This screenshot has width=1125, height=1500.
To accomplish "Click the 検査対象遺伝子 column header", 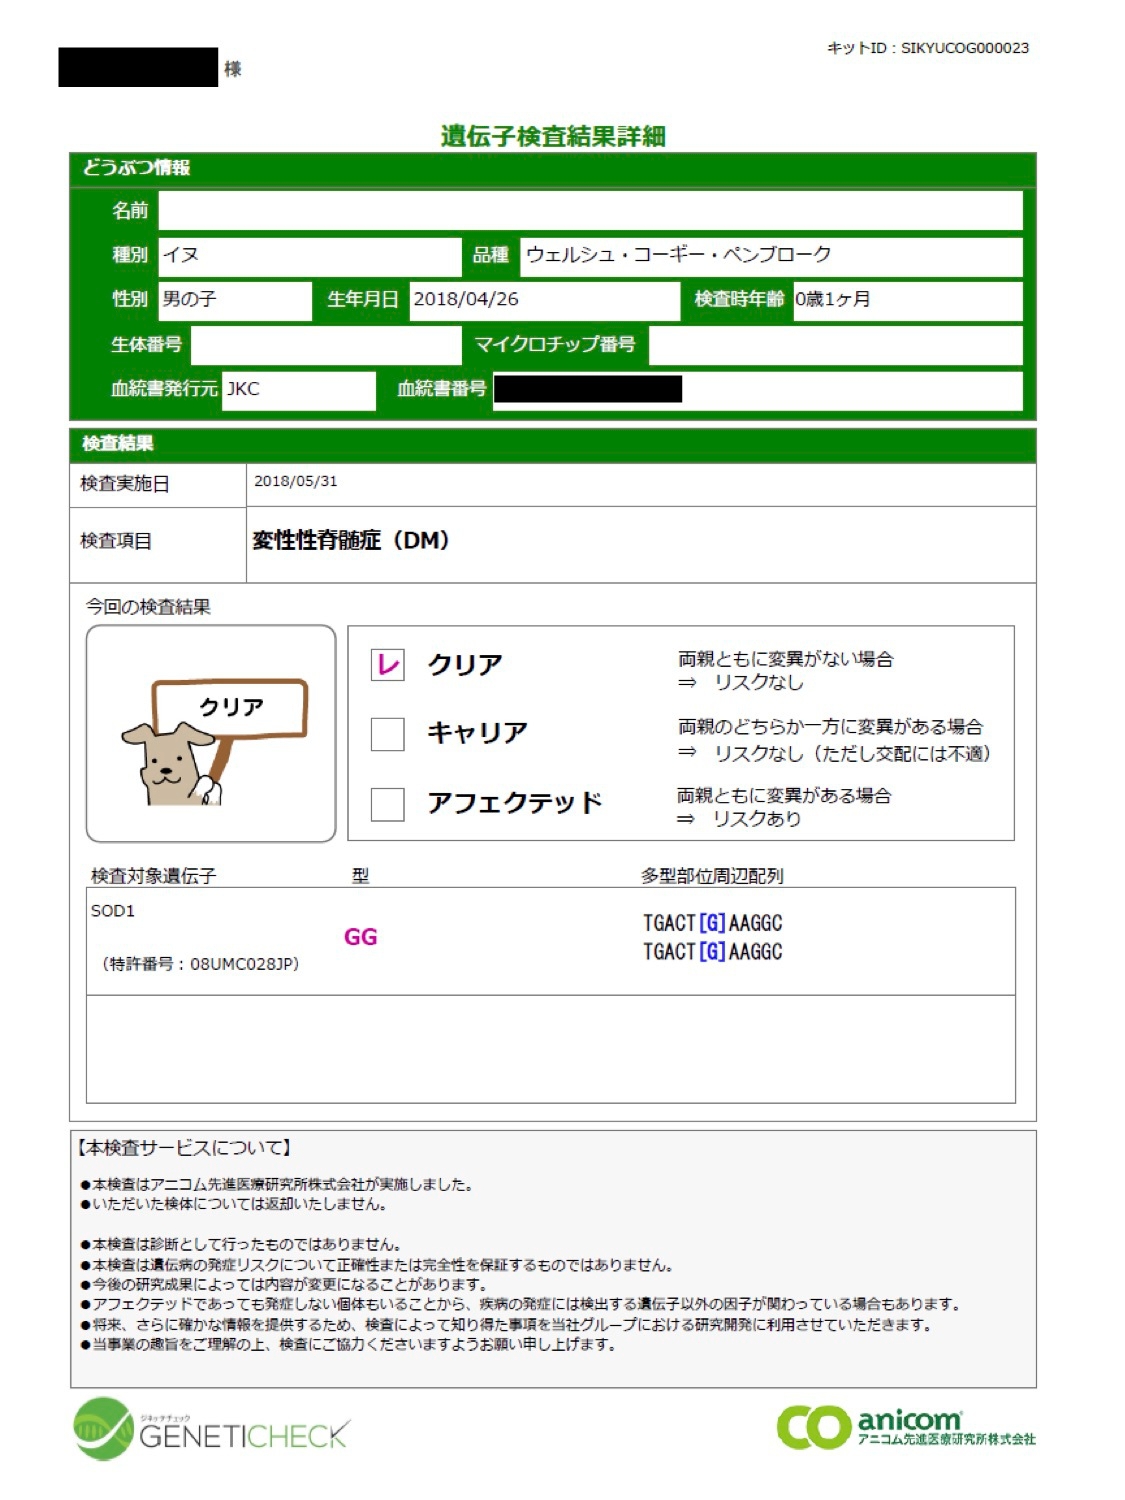I will point(153,876).
